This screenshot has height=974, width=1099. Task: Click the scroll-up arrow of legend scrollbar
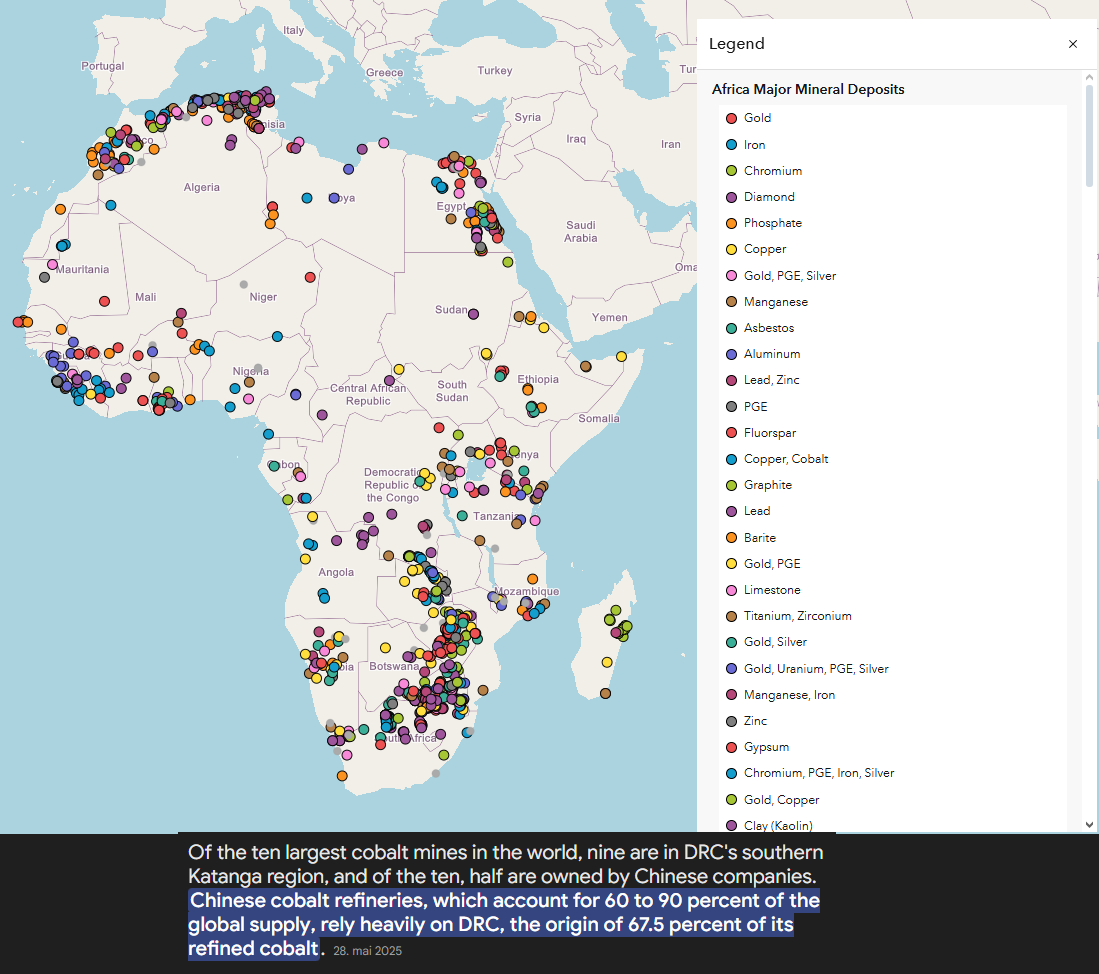coord(1089,77)
